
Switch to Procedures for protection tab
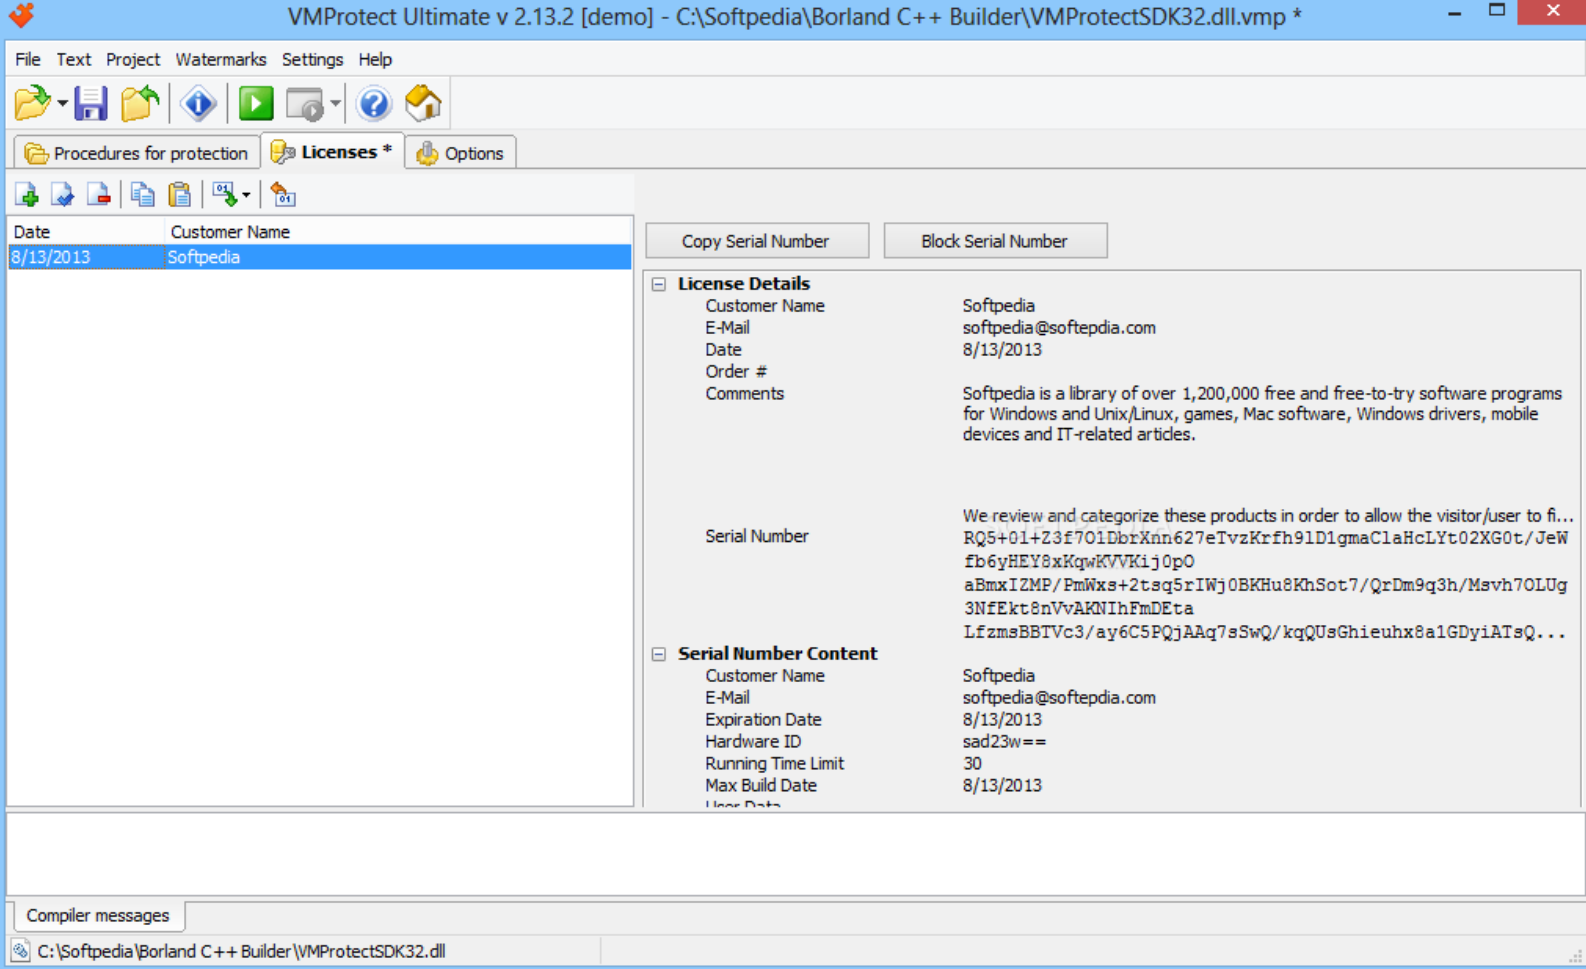pyautogui.click(x=136, y=153)
